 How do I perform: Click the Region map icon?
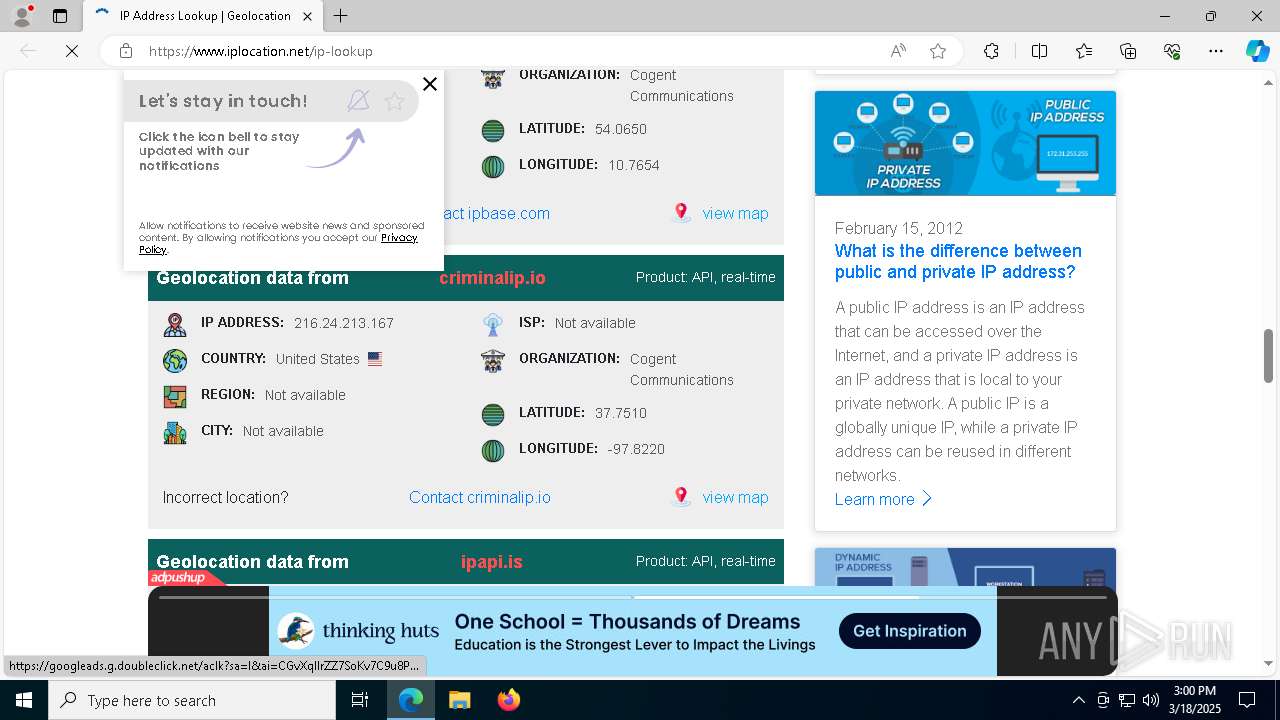click(175, 396)
